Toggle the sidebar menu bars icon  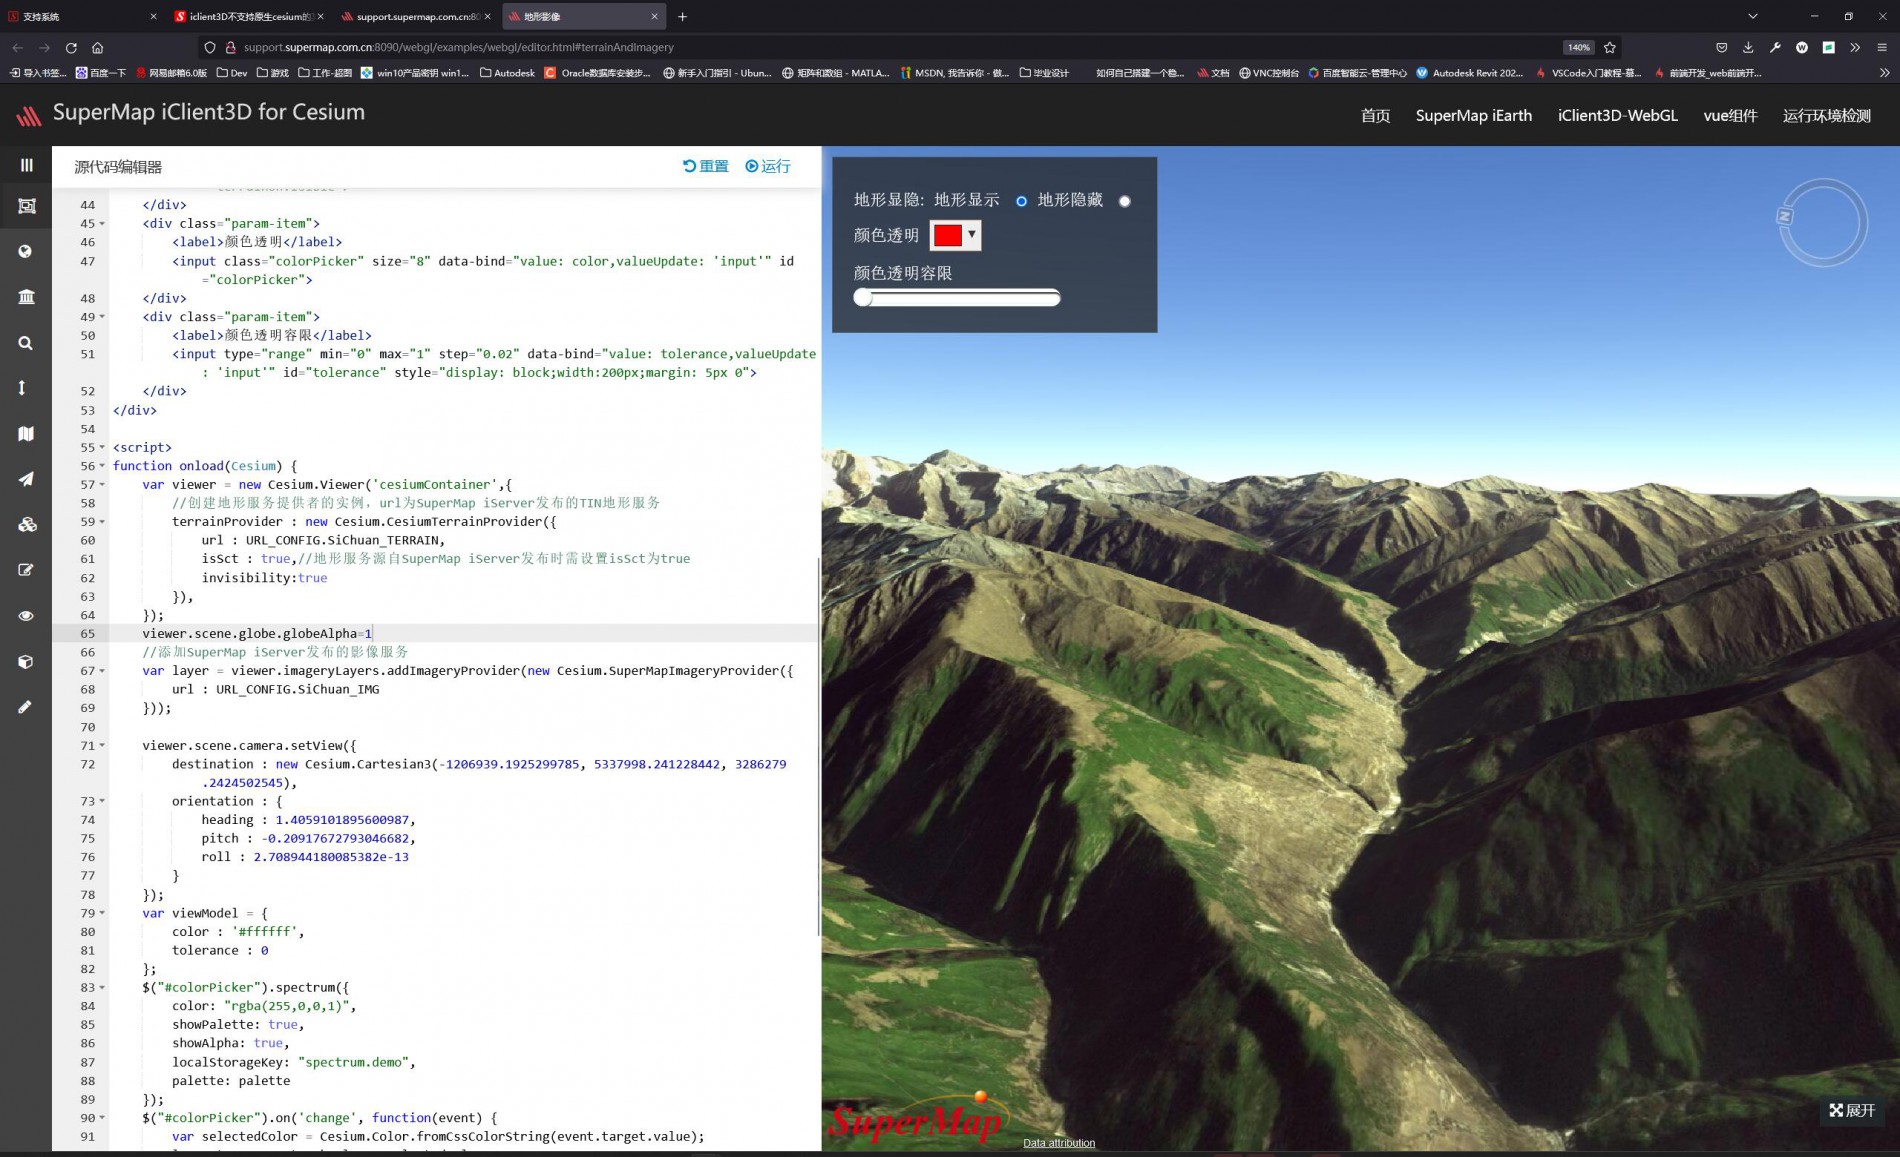pos(26,165)
